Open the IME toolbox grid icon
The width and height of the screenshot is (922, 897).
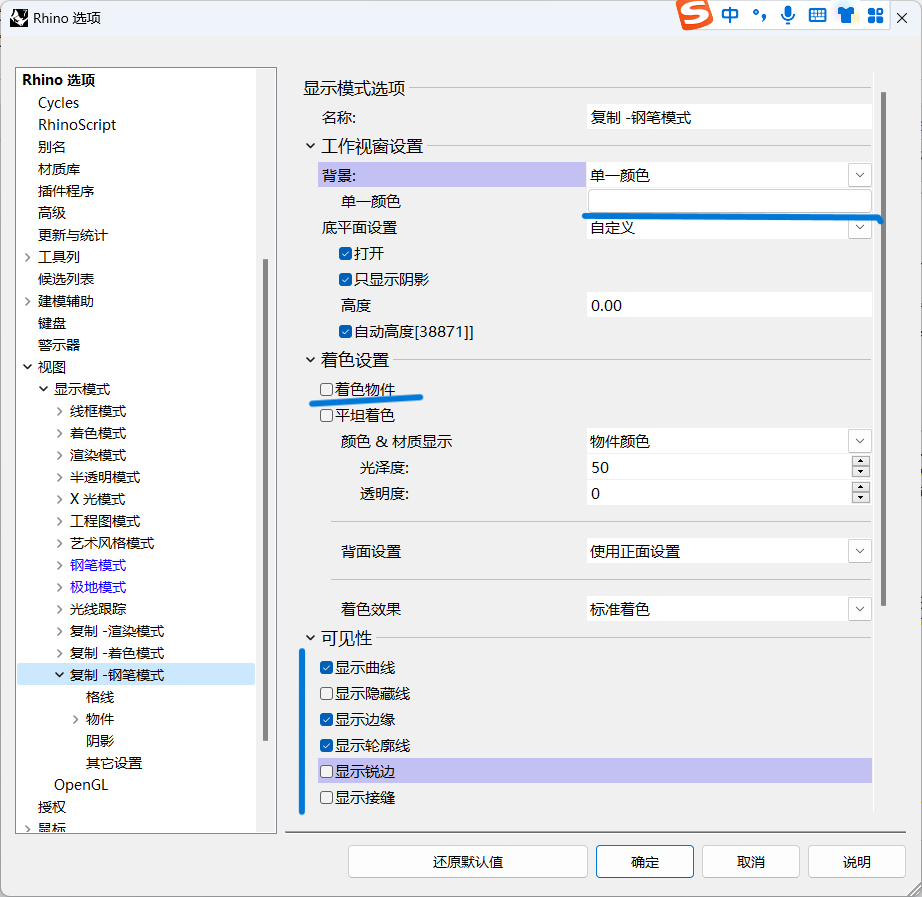[x=876, y=16]
